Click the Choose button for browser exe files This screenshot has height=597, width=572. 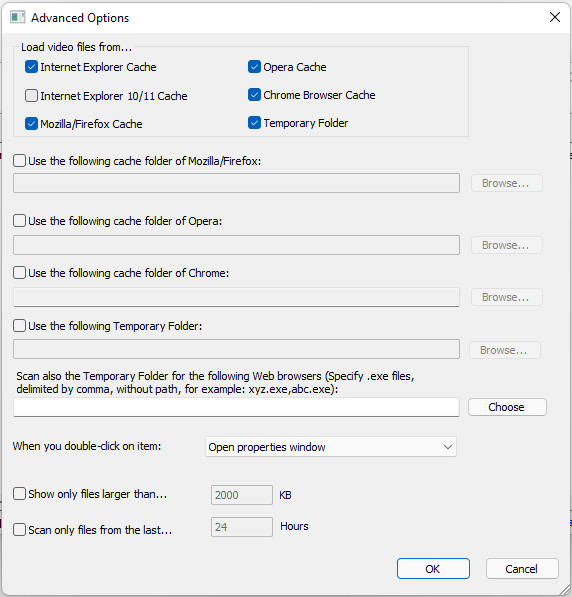[507, 407]
